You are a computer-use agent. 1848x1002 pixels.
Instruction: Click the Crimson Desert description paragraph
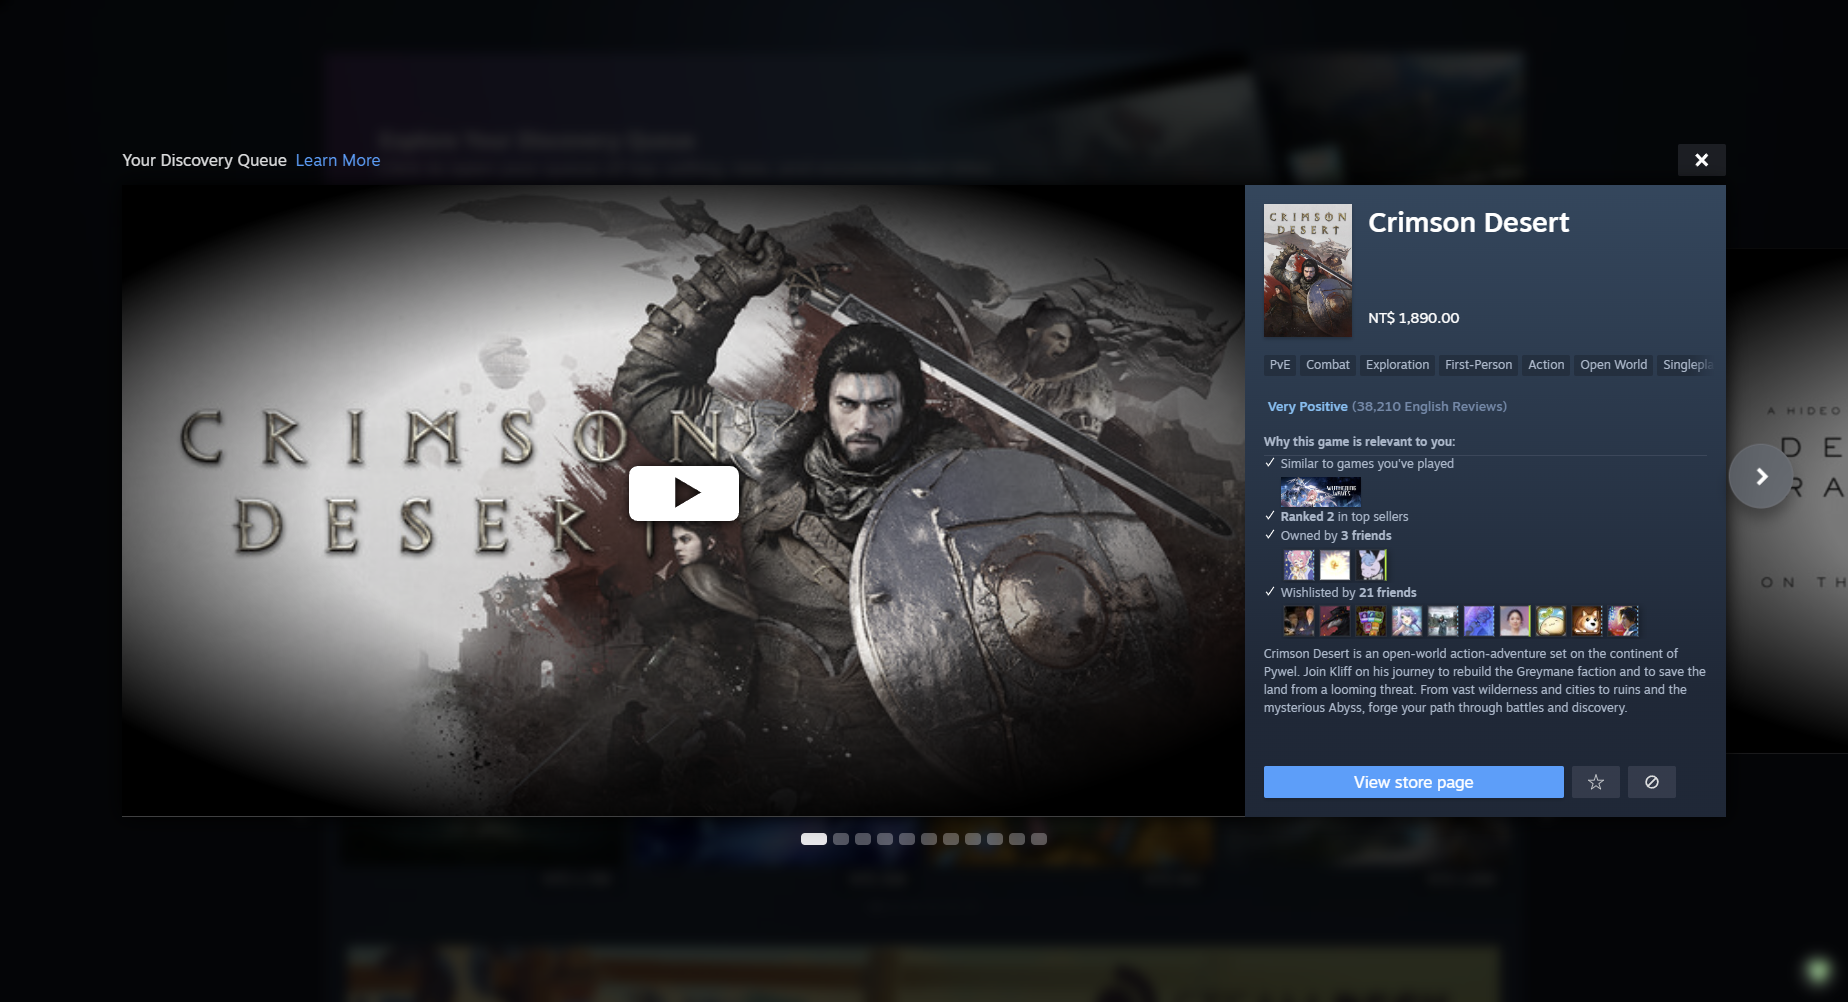1485,681
